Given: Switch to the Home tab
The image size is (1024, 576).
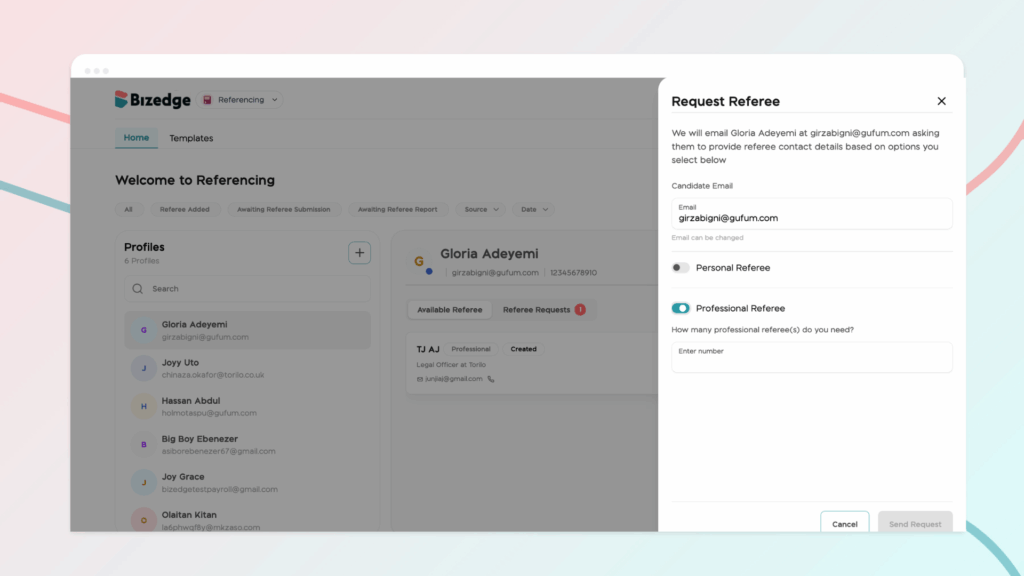Looking at the screenshot, I should click(x=136, y=138).
